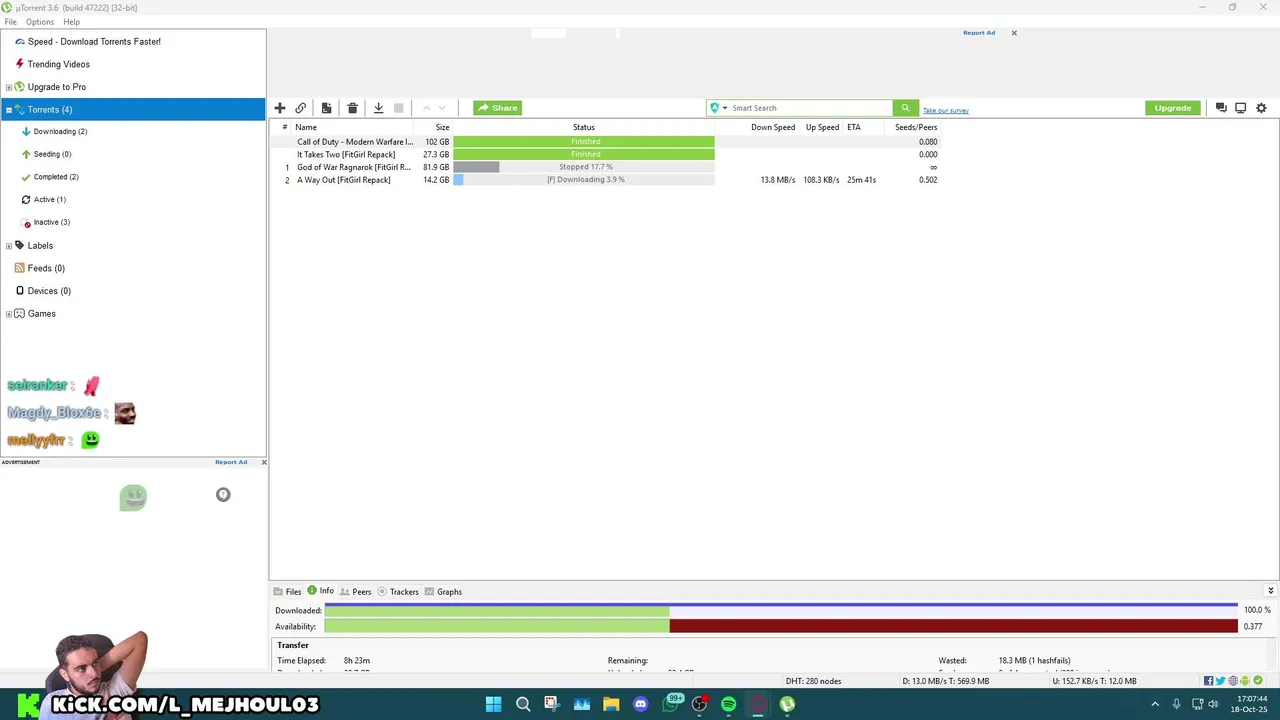1280x720 pixels.
Task: Click Report Ad link above toolbar
Action: (x=979, y=33)
